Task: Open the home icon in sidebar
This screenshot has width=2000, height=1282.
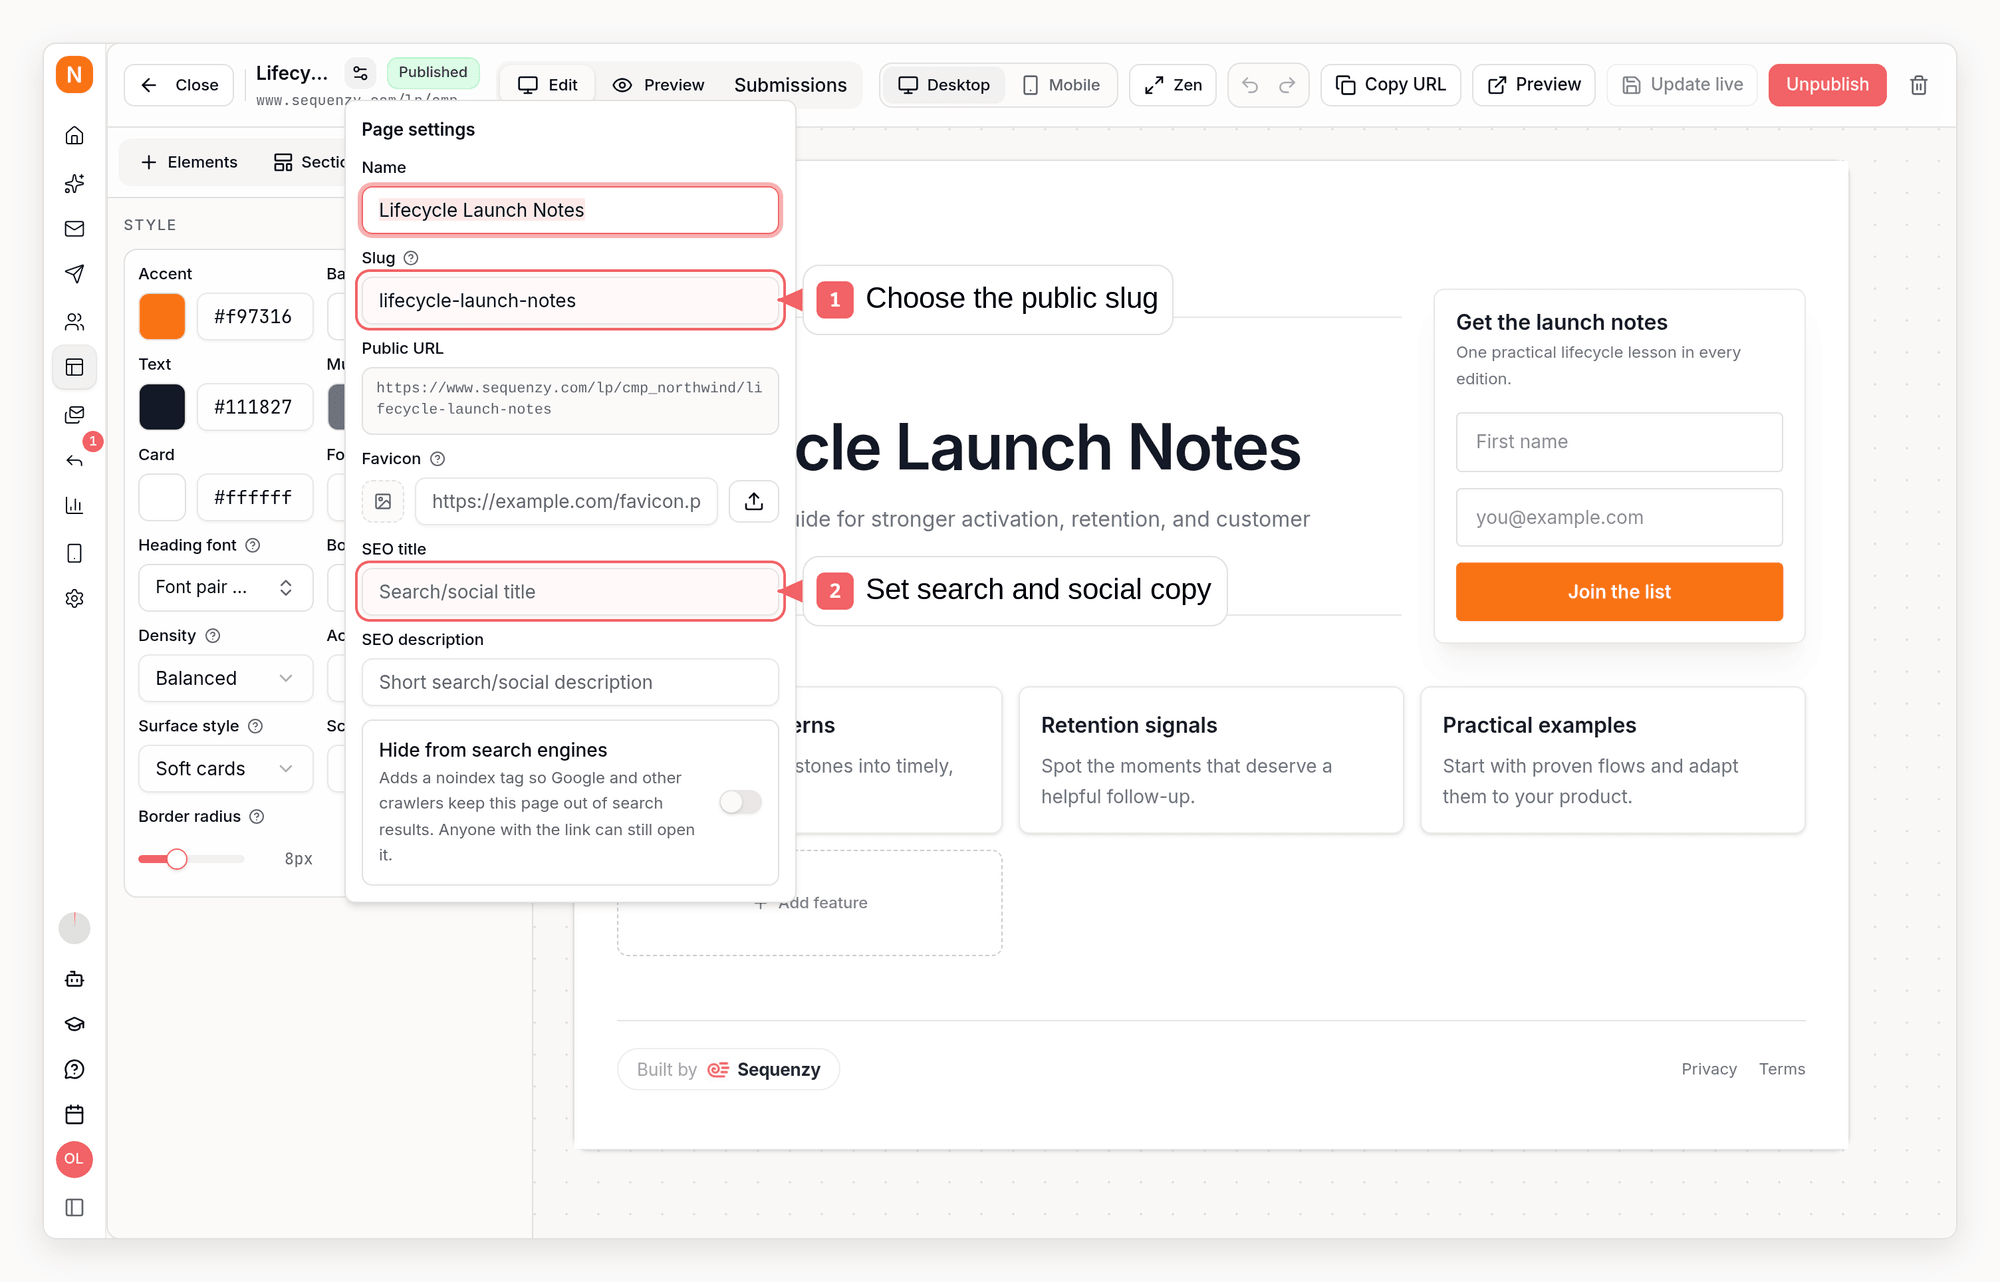Action: click(x=74, y=135)
